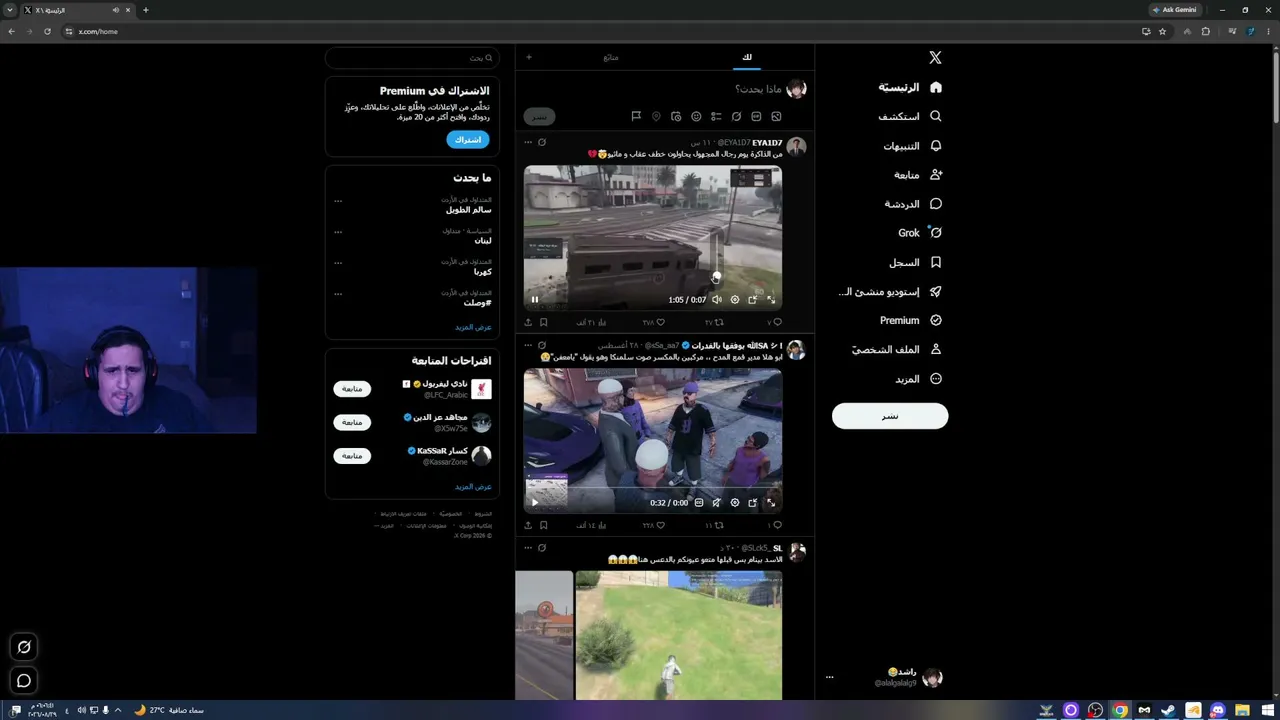Unmute the xSa_aa7 video
Screen dimensions: 1280x720
[x=717, y=502]
